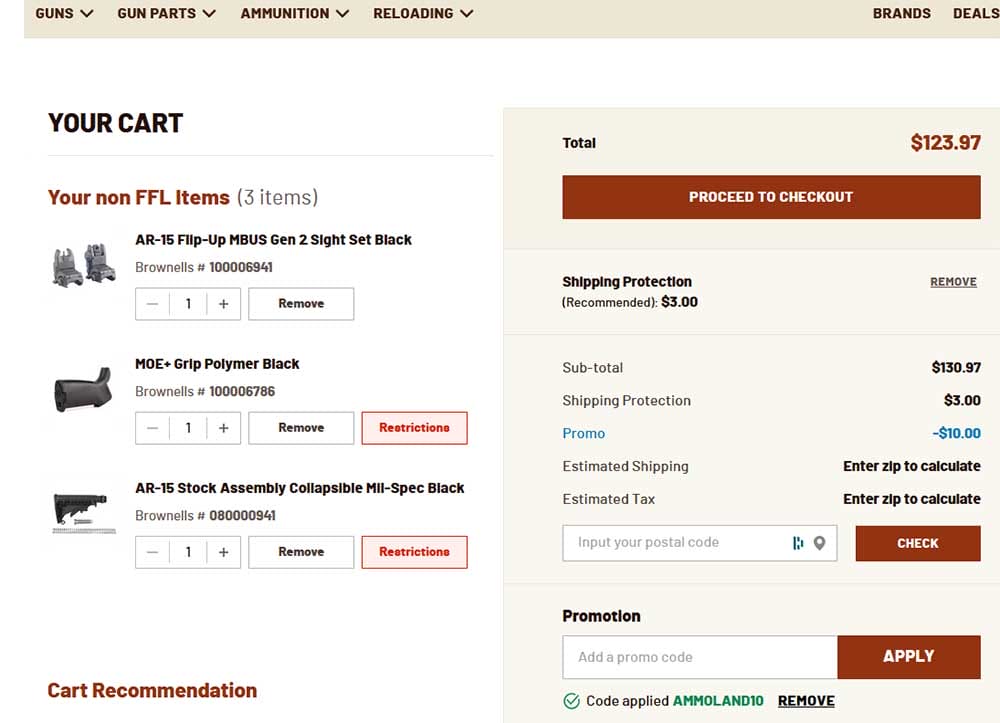Remove the applied AMMOLAND10 promo code
The image size is (1000, 723).
click(x=806, y=701)
